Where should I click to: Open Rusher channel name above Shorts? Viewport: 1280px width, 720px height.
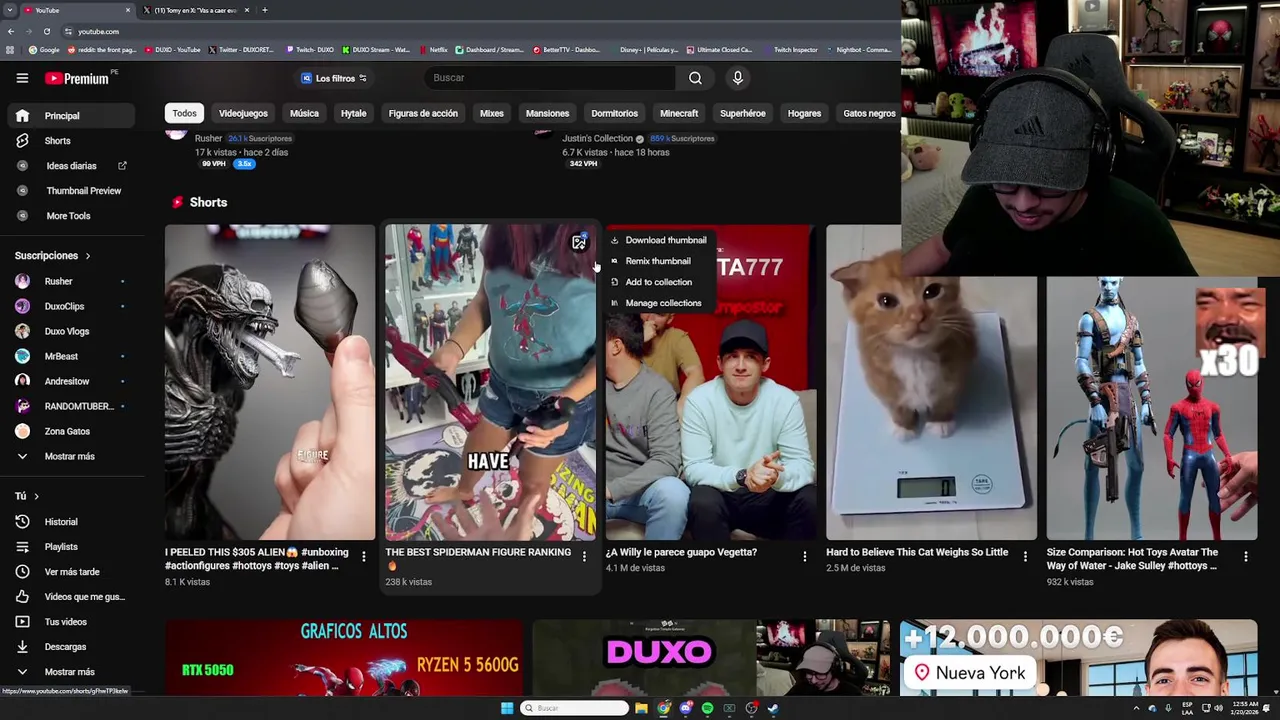208,138
